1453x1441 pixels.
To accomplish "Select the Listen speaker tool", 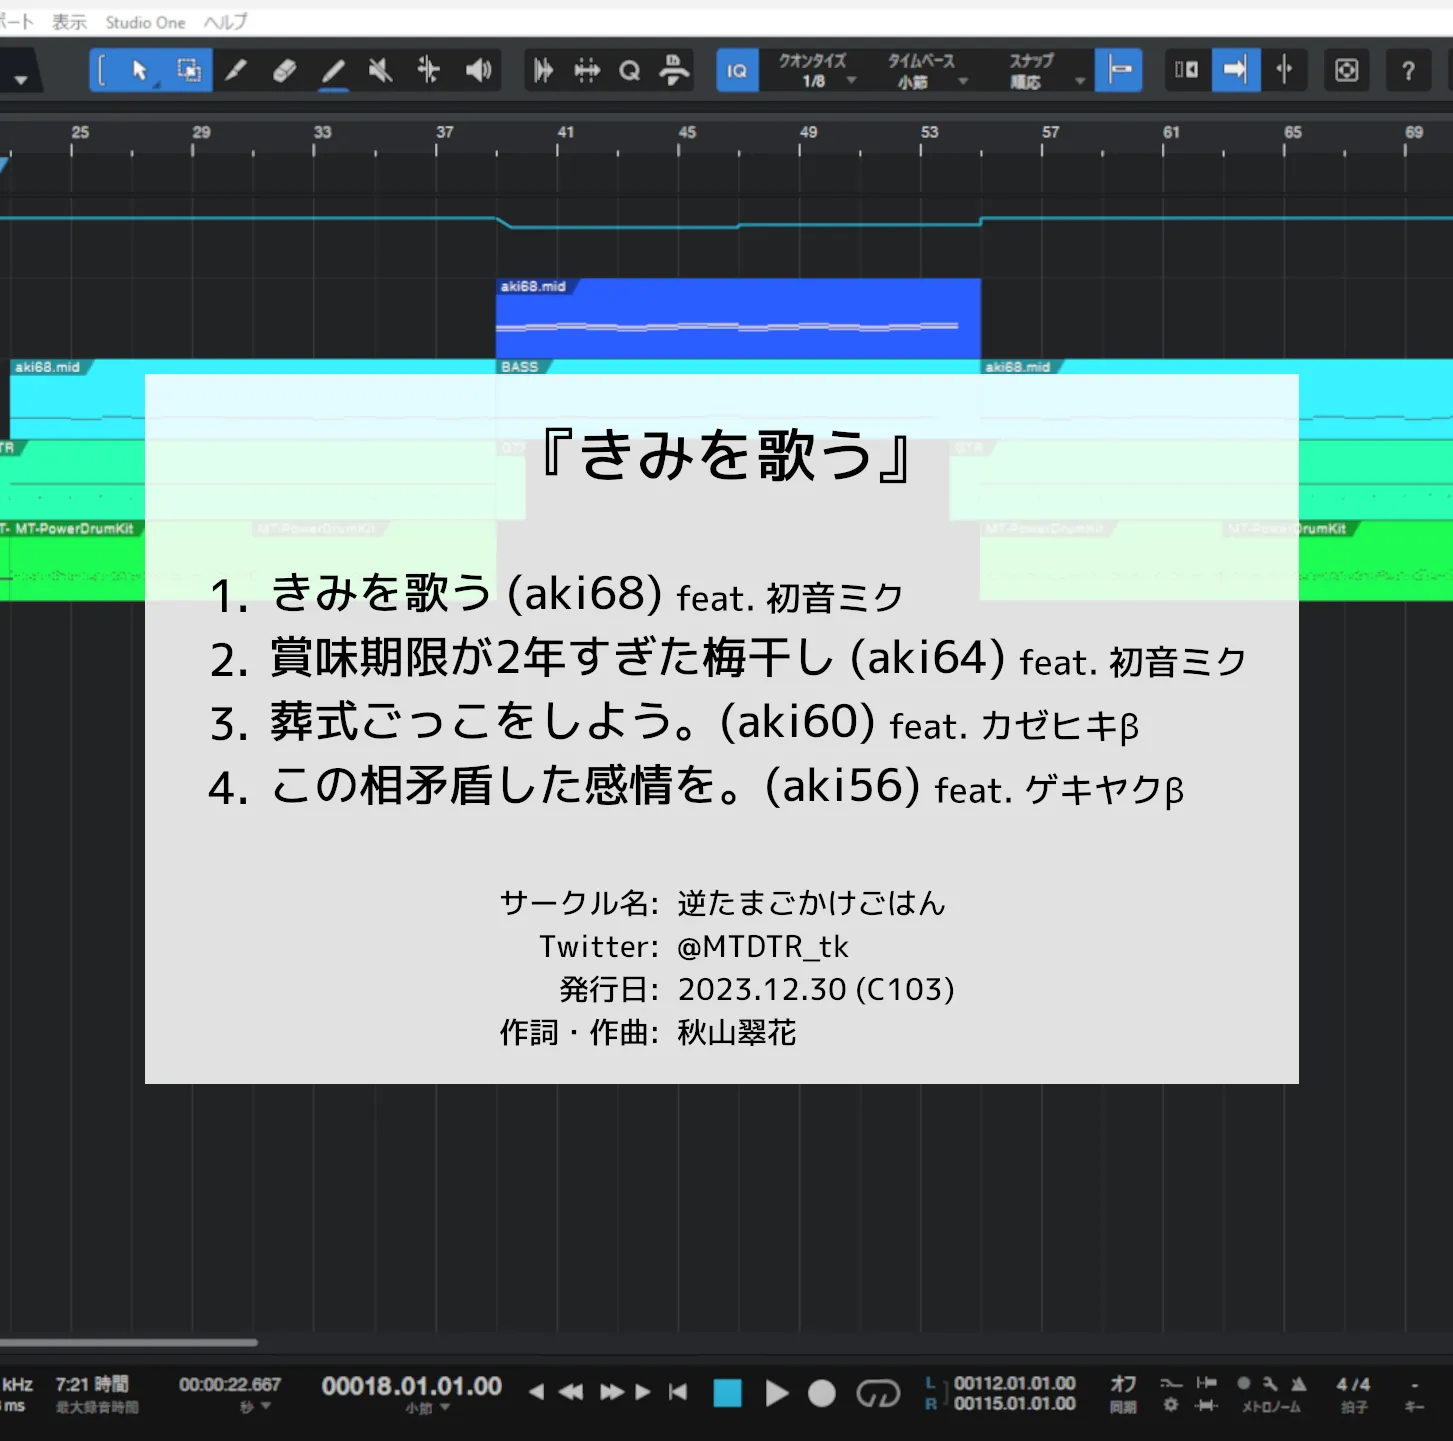I will point(478,70).
